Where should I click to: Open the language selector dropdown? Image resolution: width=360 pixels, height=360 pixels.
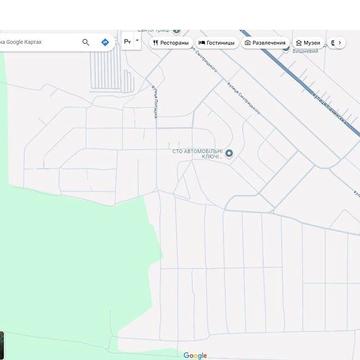coord(131,42)
